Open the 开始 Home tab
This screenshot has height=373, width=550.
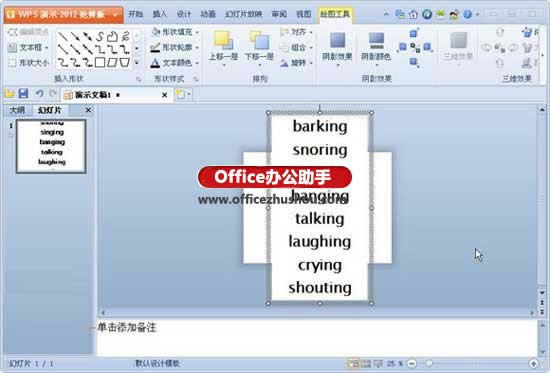tap(135, 14)
